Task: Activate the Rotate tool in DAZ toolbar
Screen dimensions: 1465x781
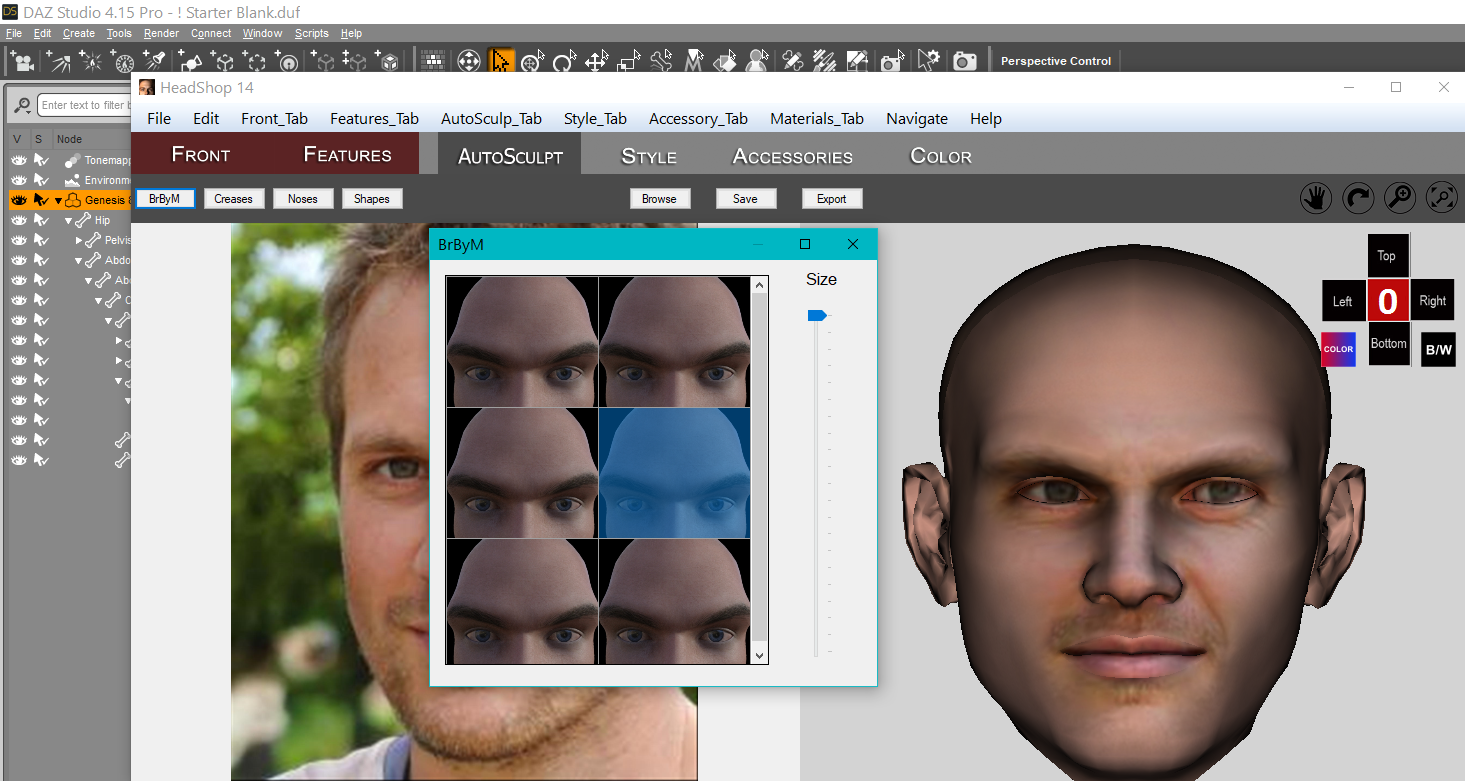Action: [564, 61]
